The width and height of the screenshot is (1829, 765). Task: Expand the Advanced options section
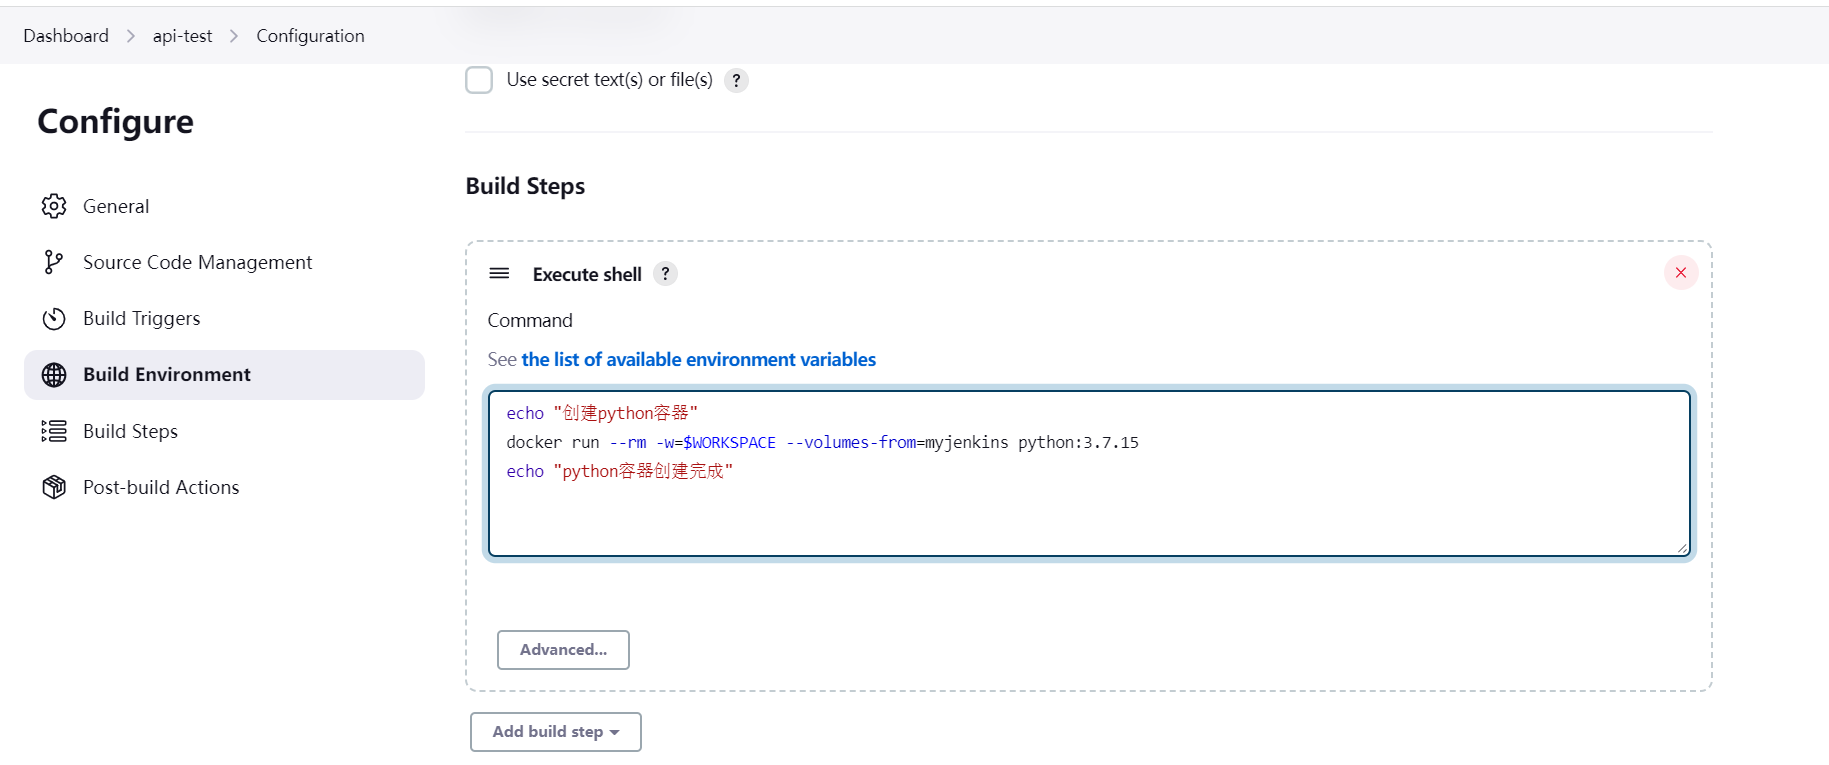click(563, 650)
